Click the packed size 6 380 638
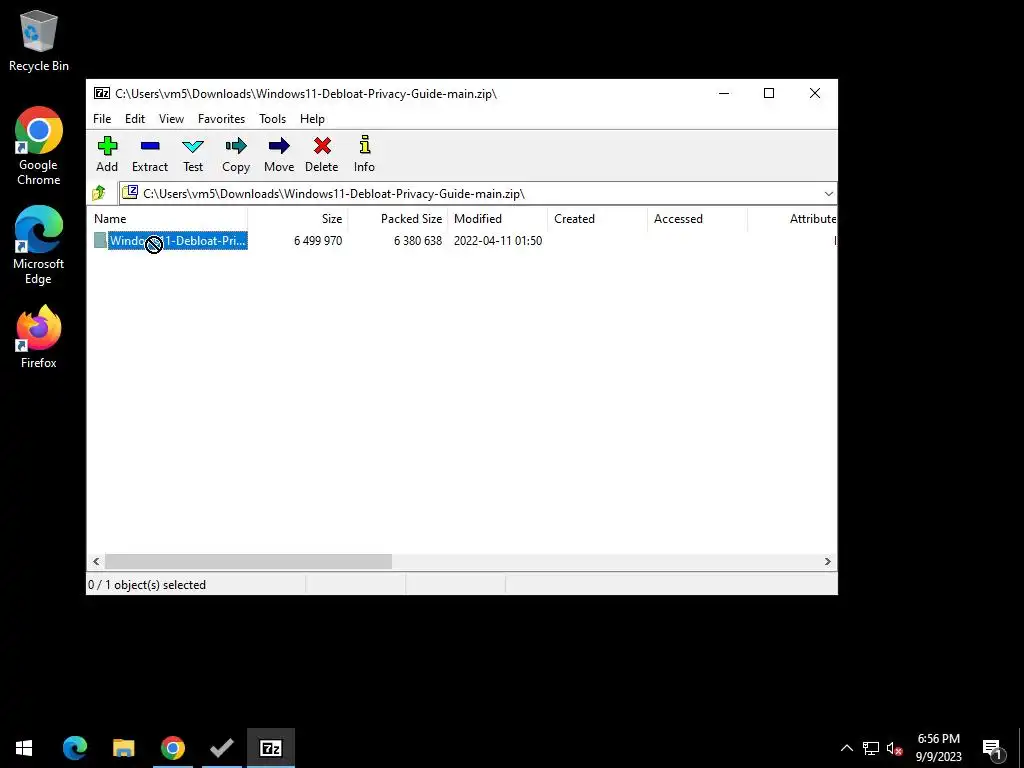1024x768 pixels. coord(418,240)
